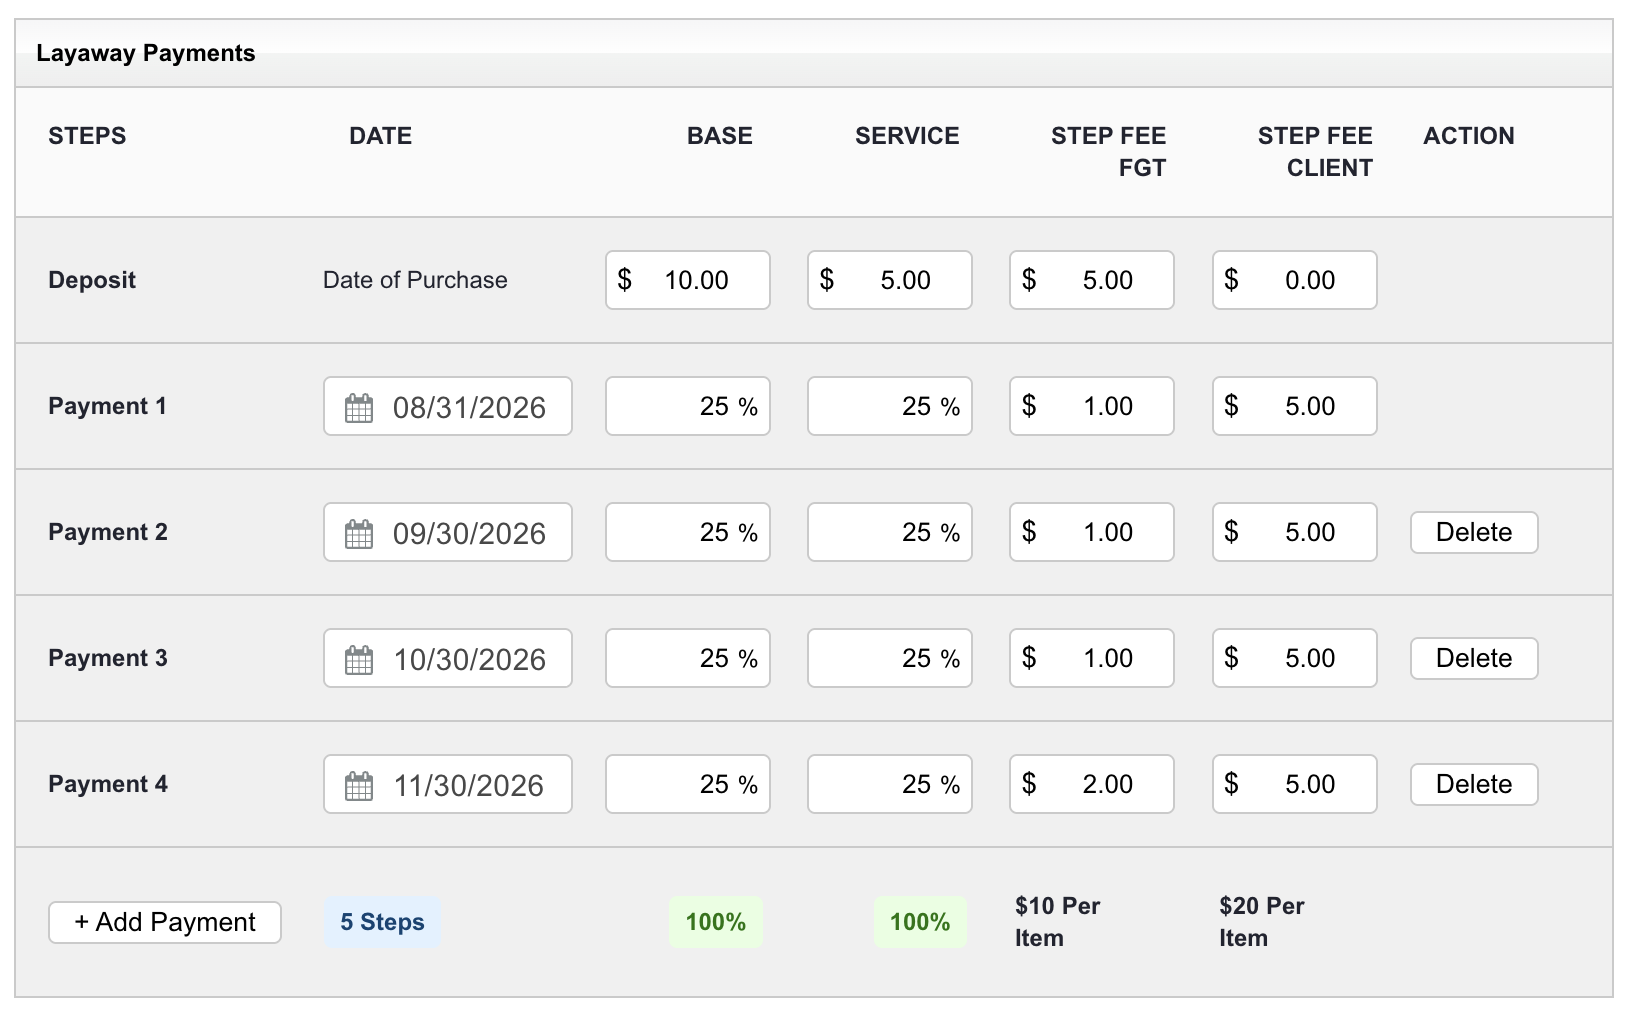Click the Service 100% total badge
This screenshot has width=1634, height=1014.
[920, 922]
